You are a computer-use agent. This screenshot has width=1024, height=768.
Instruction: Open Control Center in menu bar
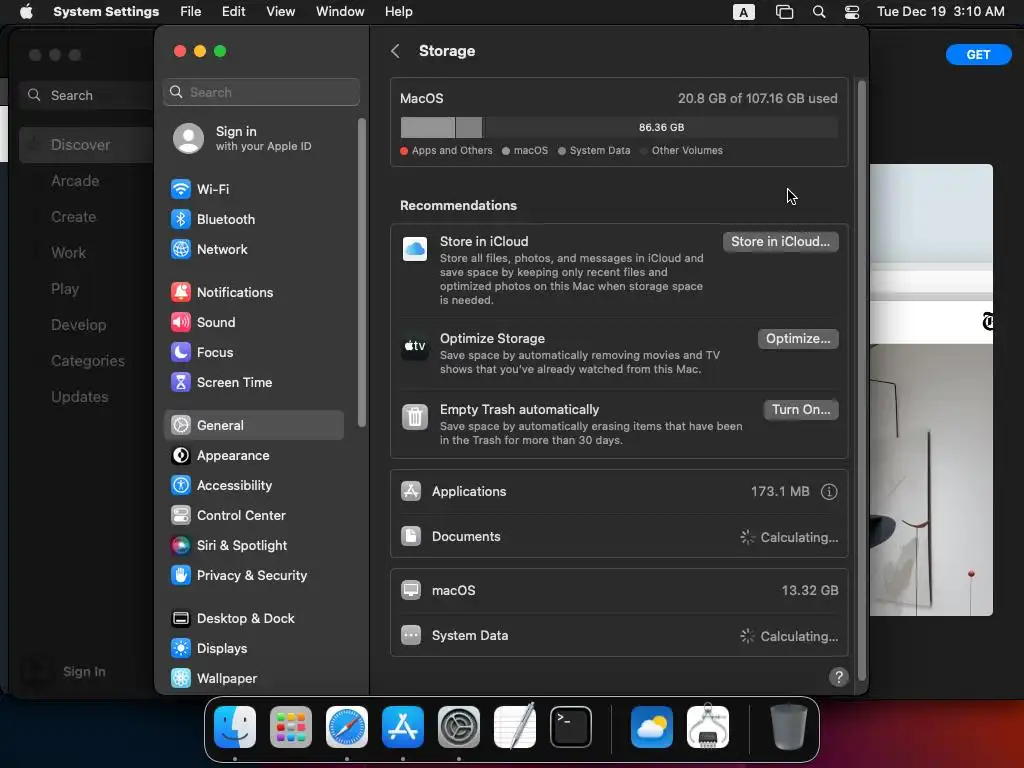click(x=852, y=12)
